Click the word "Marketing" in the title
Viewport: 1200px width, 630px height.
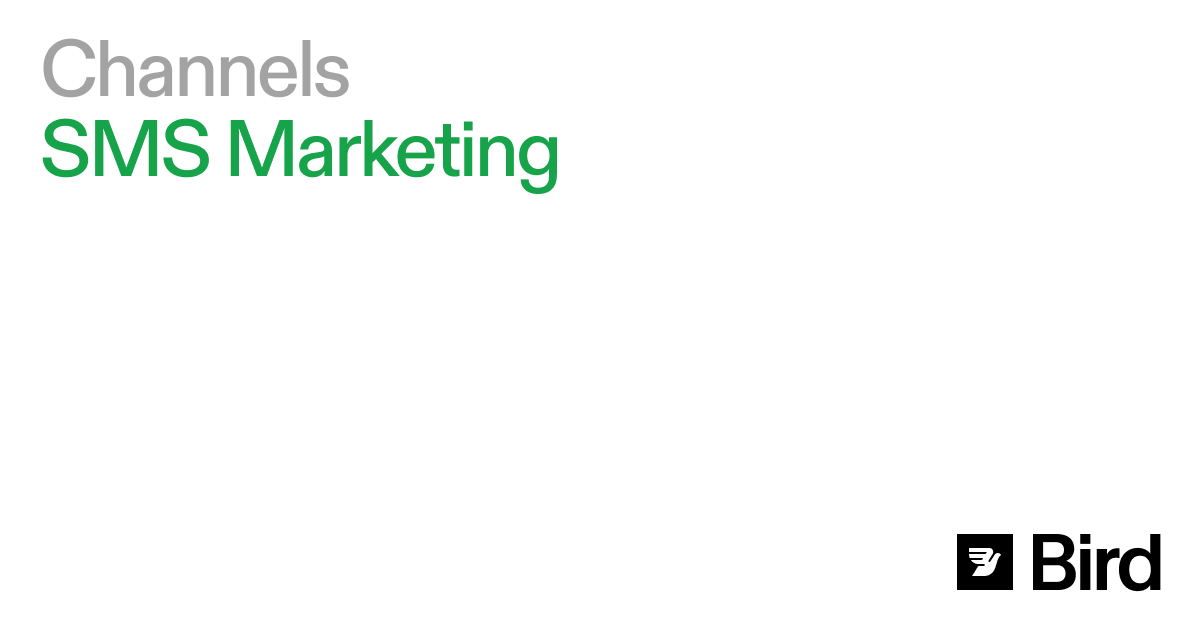393,151
